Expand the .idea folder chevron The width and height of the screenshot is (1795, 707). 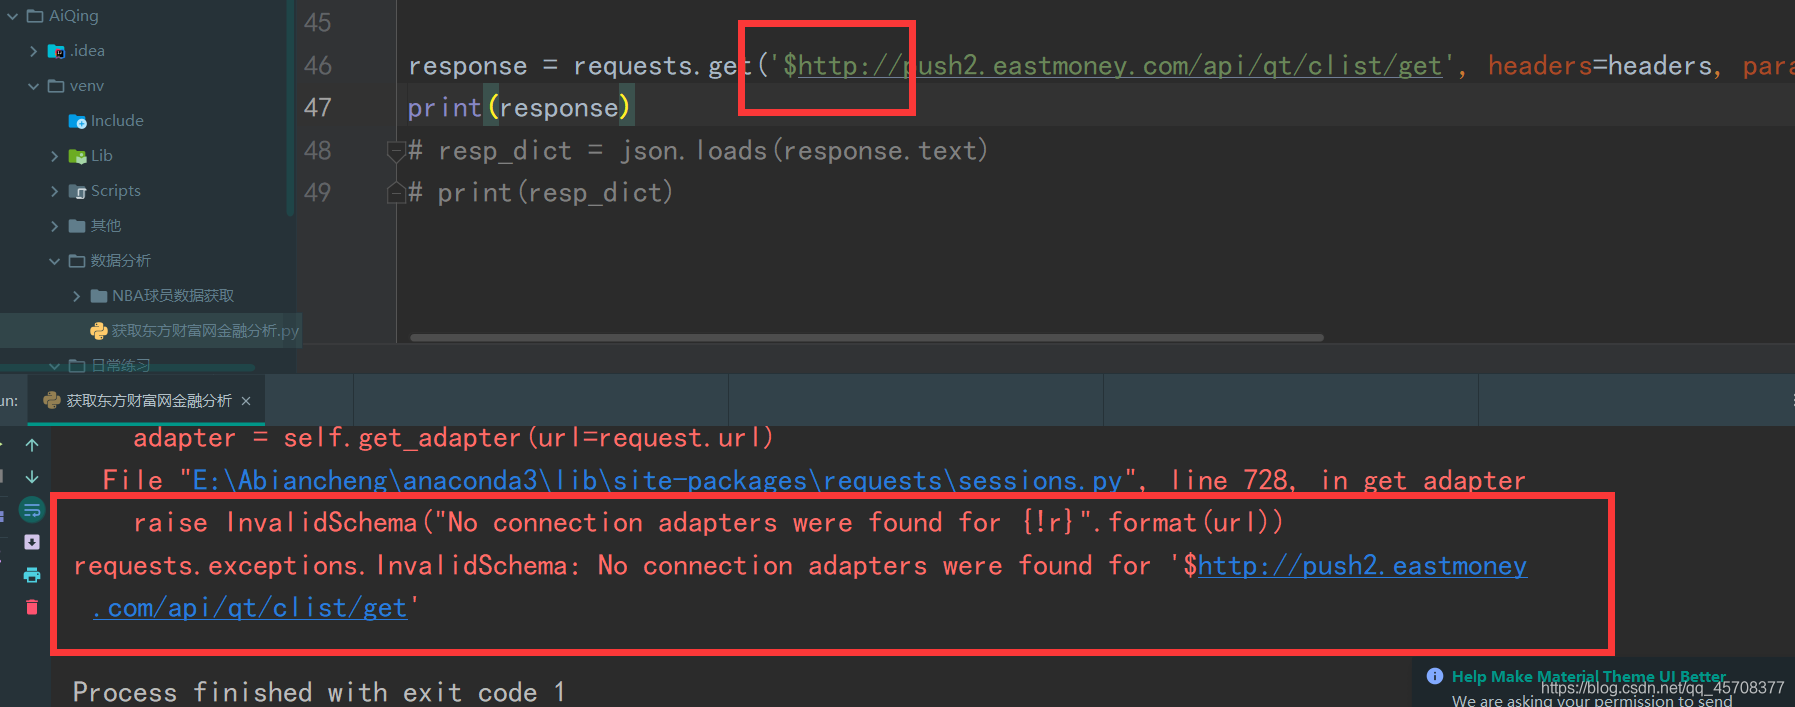pyautogui.click(x=34, y=51)
